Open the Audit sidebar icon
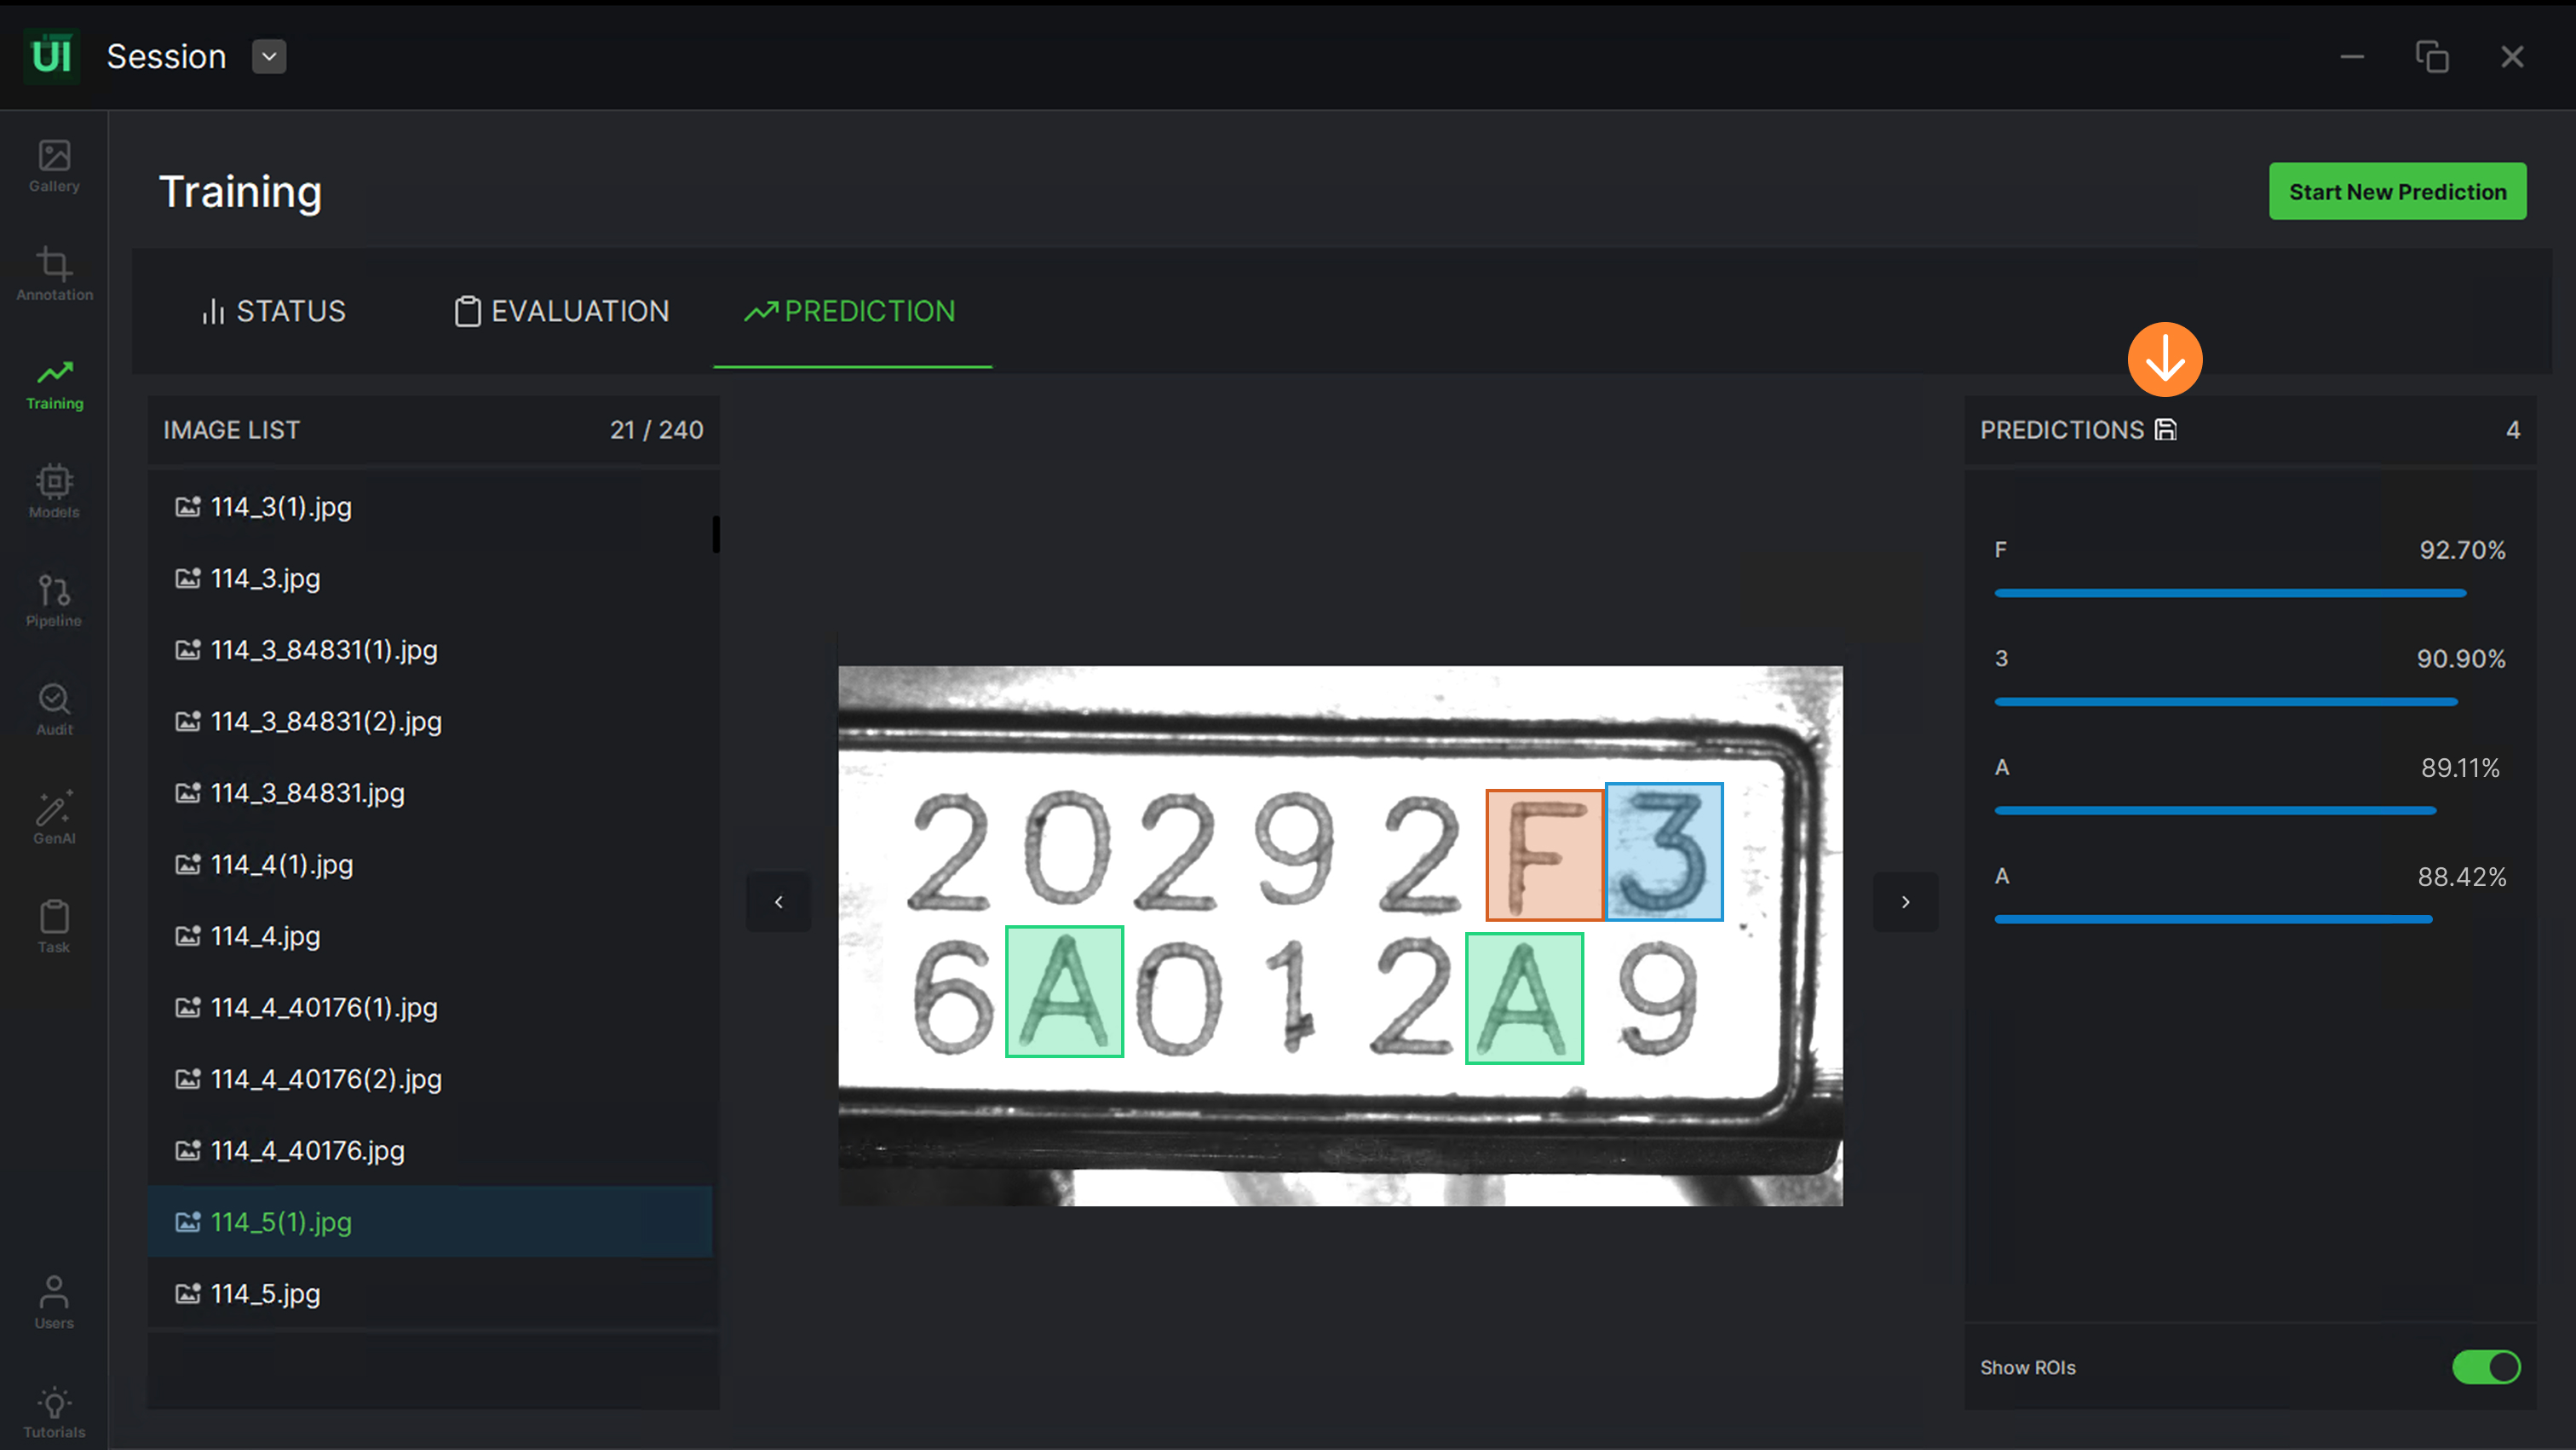This screenshot has height=1450, width=2576. pos(54,708)
